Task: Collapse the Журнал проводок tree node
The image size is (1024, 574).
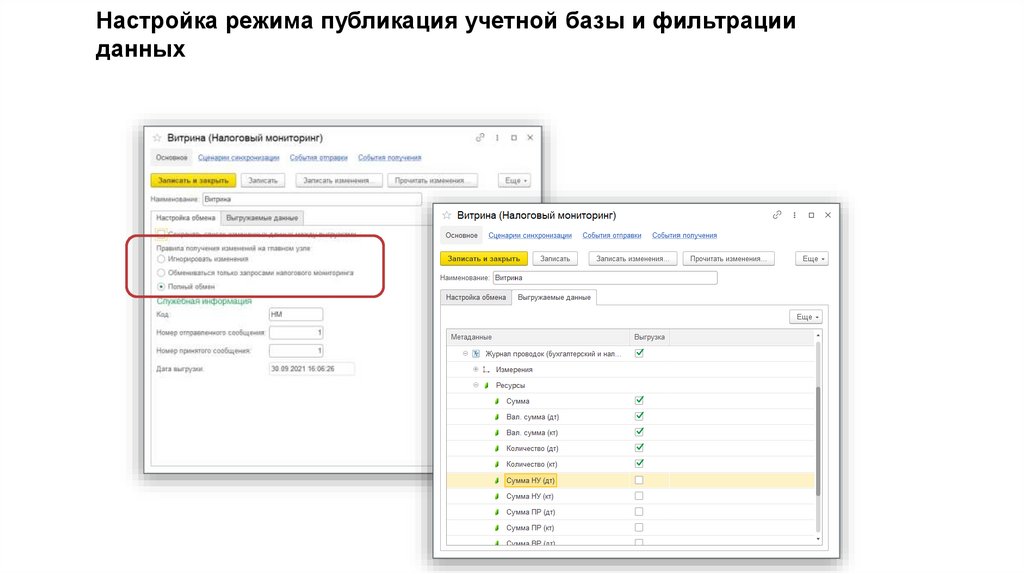Action: tap(465, 353)
